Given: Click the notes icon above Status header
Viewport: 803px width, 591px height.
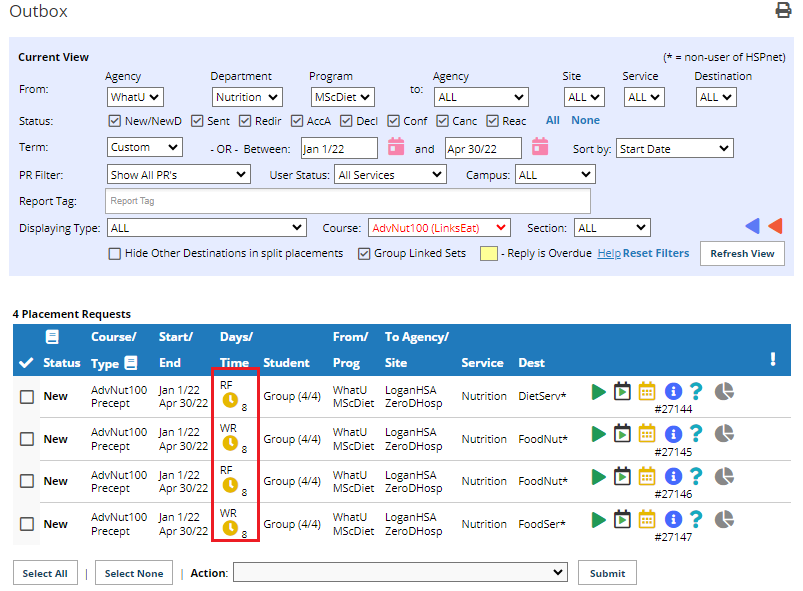Looking at the screenshot, I should [52, 336].
